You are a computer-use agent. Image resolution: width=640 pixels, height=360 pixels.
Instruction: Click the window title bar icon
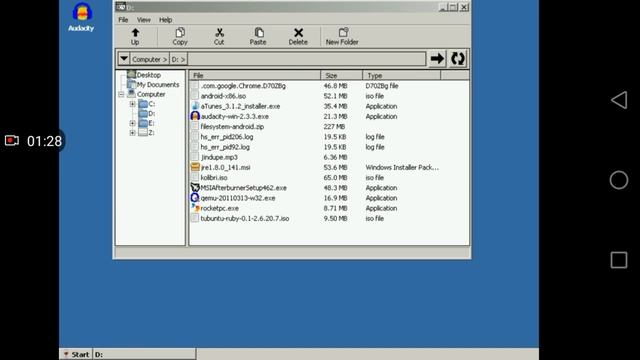[x=121, y=7]
